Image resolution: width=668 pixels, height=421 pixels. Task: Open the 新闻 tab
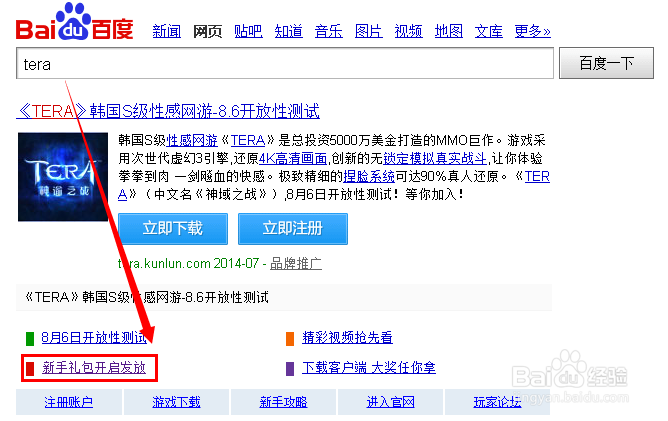coord(167,31)
